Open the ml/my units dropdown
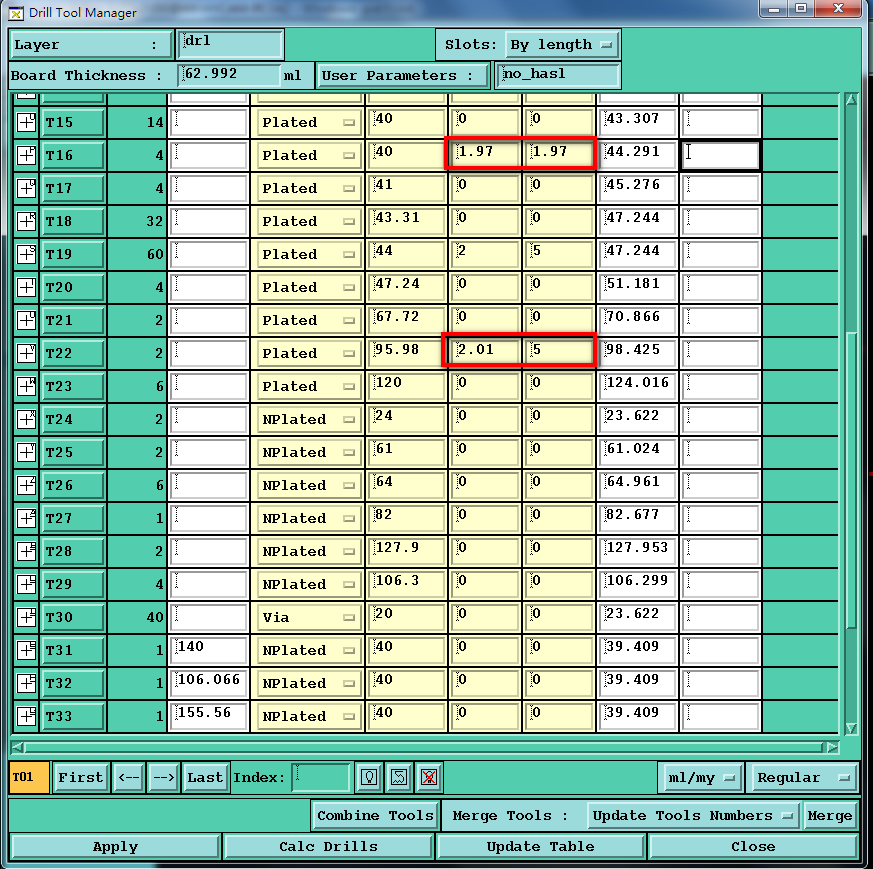The height and width of the screenshot is (869, 873). point(700,778)
